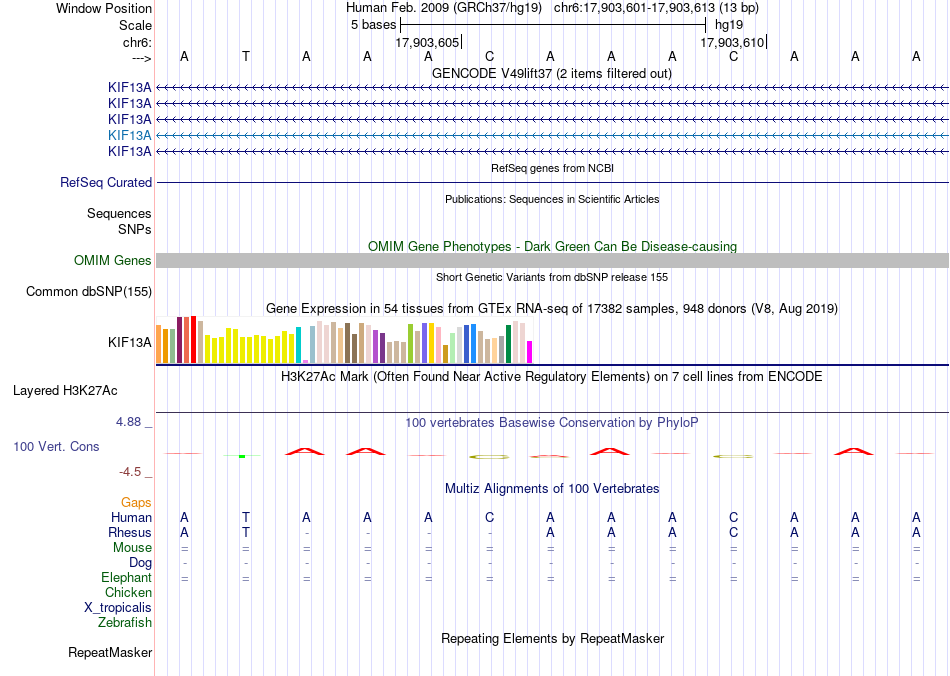This screenshot has width=950, height=676.
Task: Click the 100 Vert. Cons track label
Action: point(56,446)
